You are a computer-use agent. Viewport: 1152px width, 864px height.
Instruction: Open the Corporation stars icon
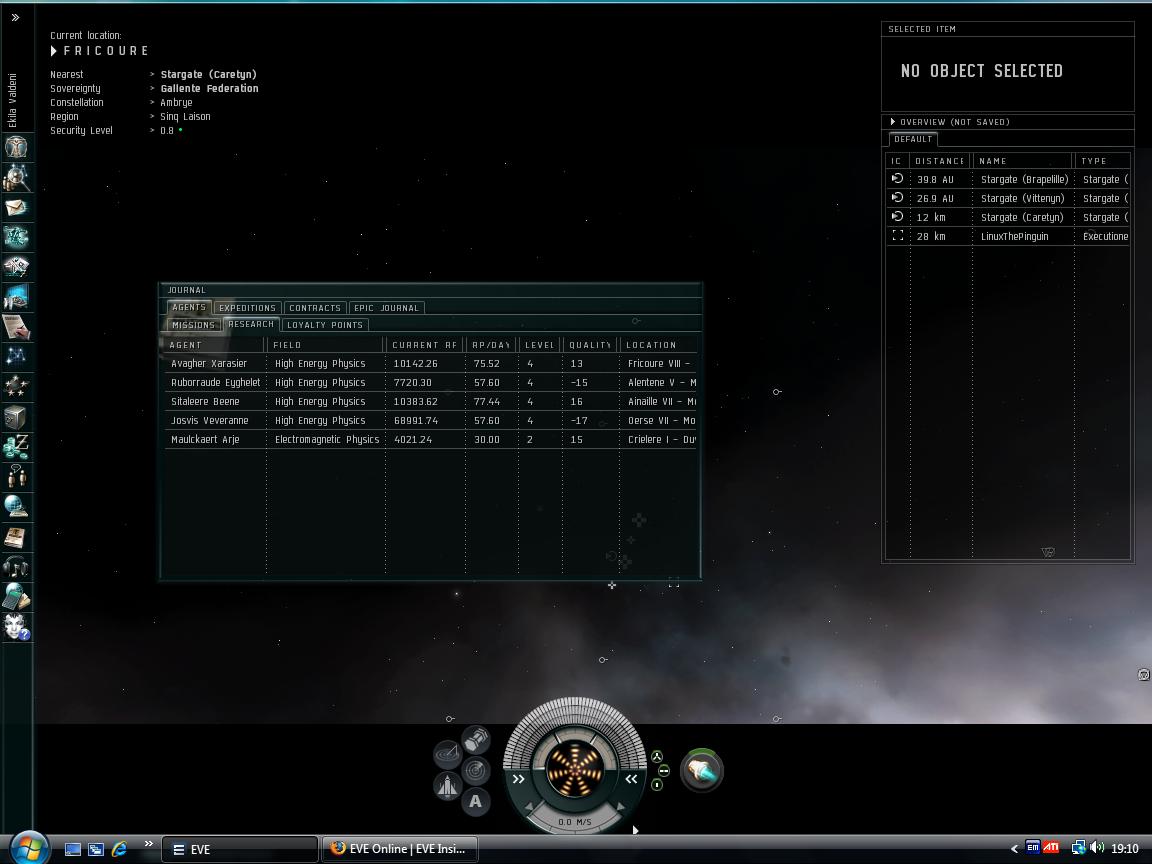15,386
